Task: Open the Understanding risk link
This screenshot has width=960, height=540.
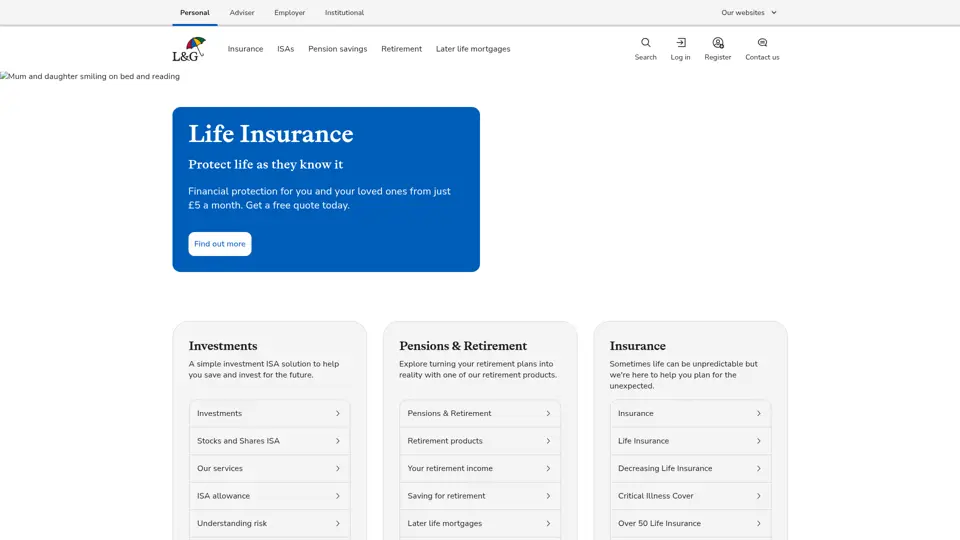Action: pyautogui.click(x=269, y=523)
